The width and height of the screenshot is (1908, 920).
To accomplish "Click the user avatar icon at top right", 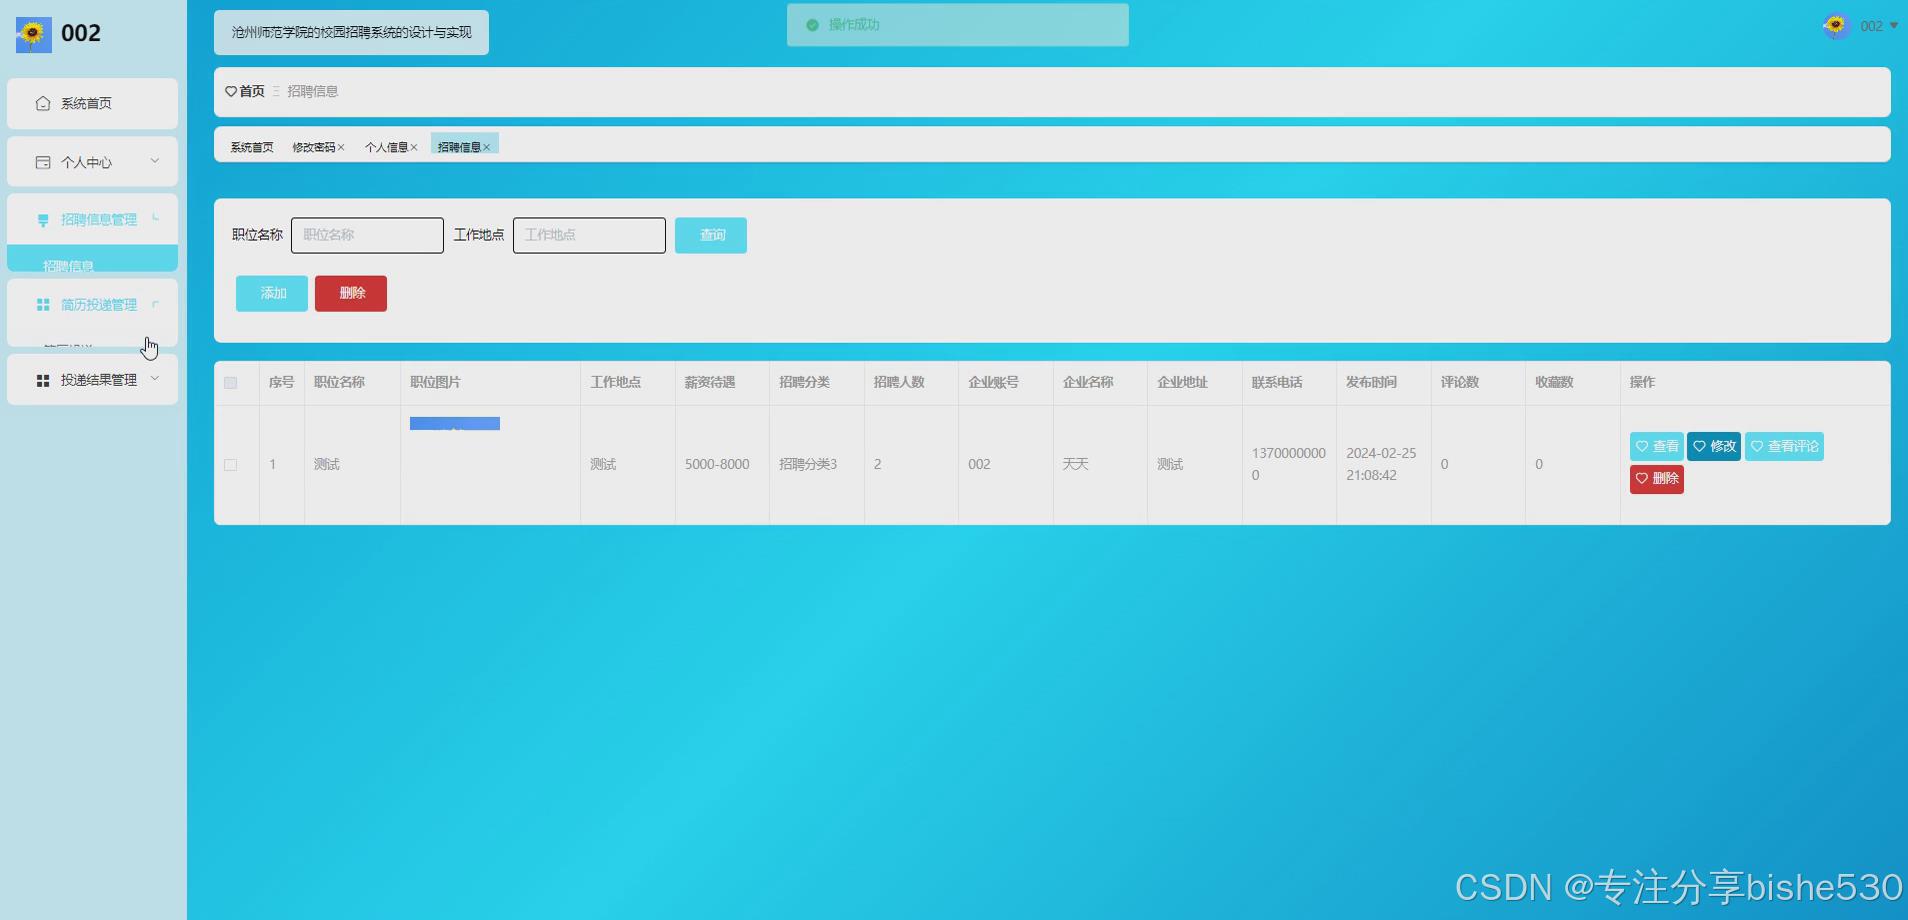I will click(1836, 26).
